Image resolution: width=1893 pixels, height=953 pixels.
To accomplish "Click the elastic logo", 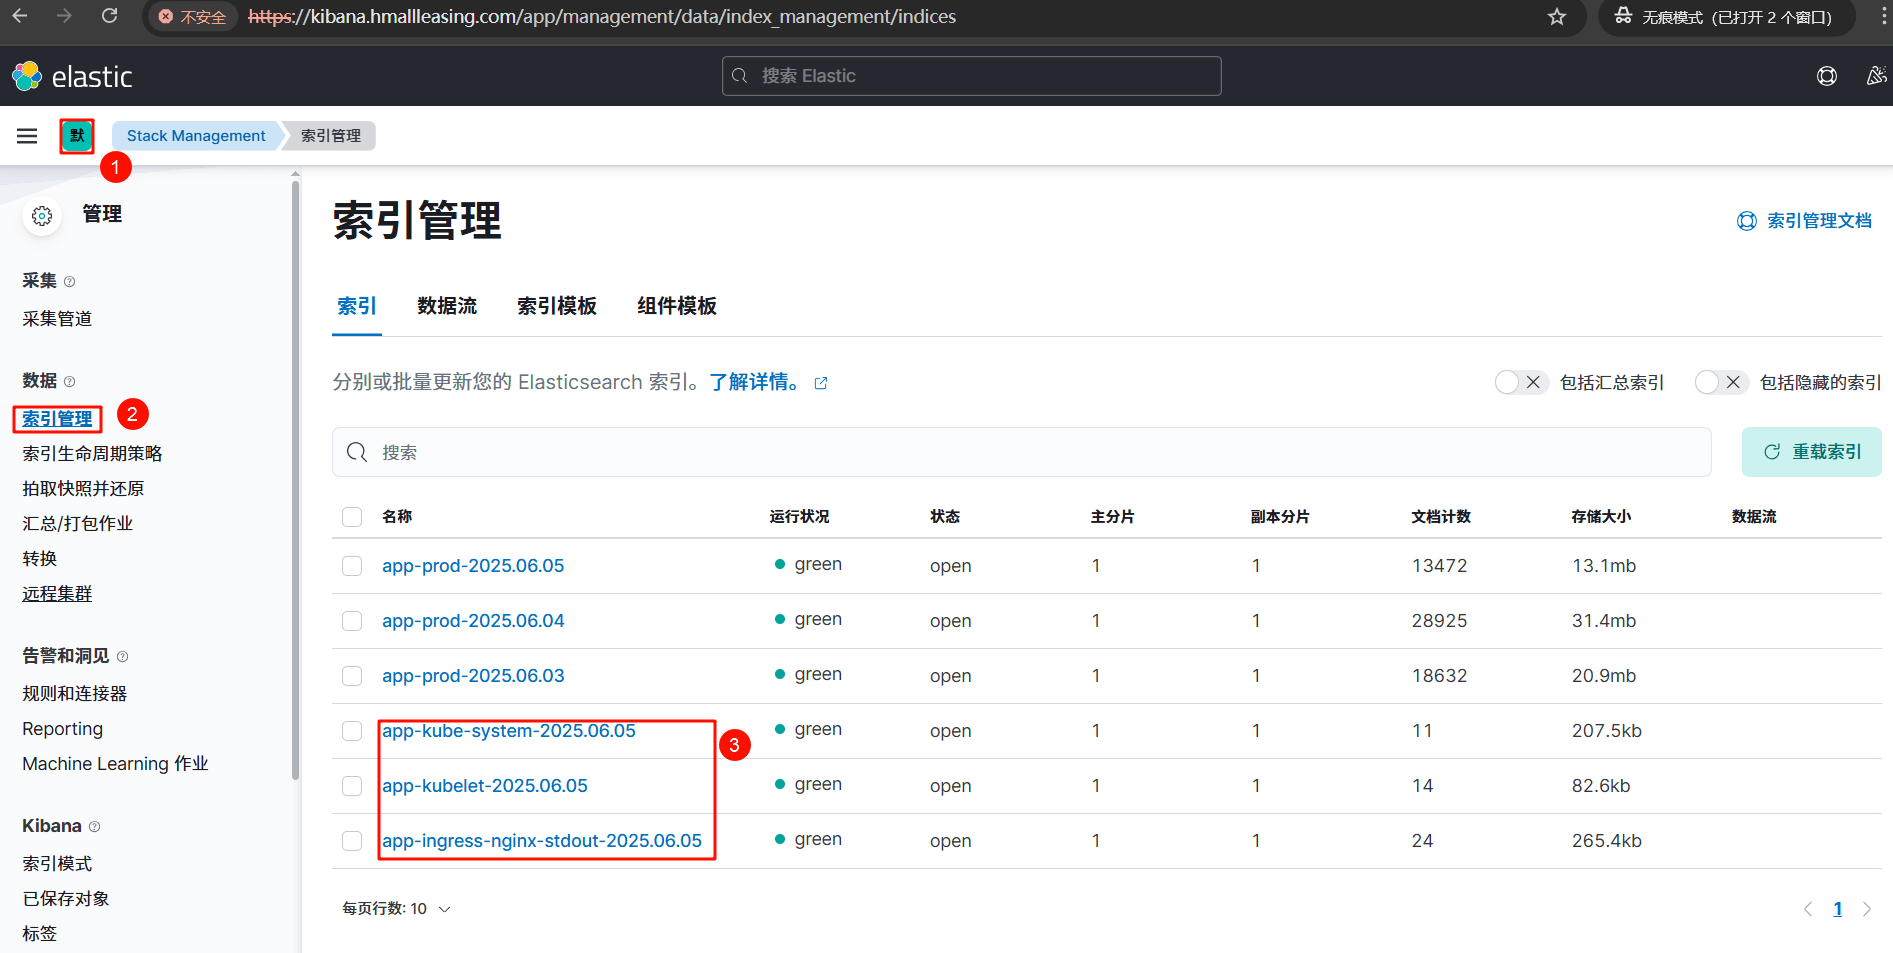I will tap(72, 77).
